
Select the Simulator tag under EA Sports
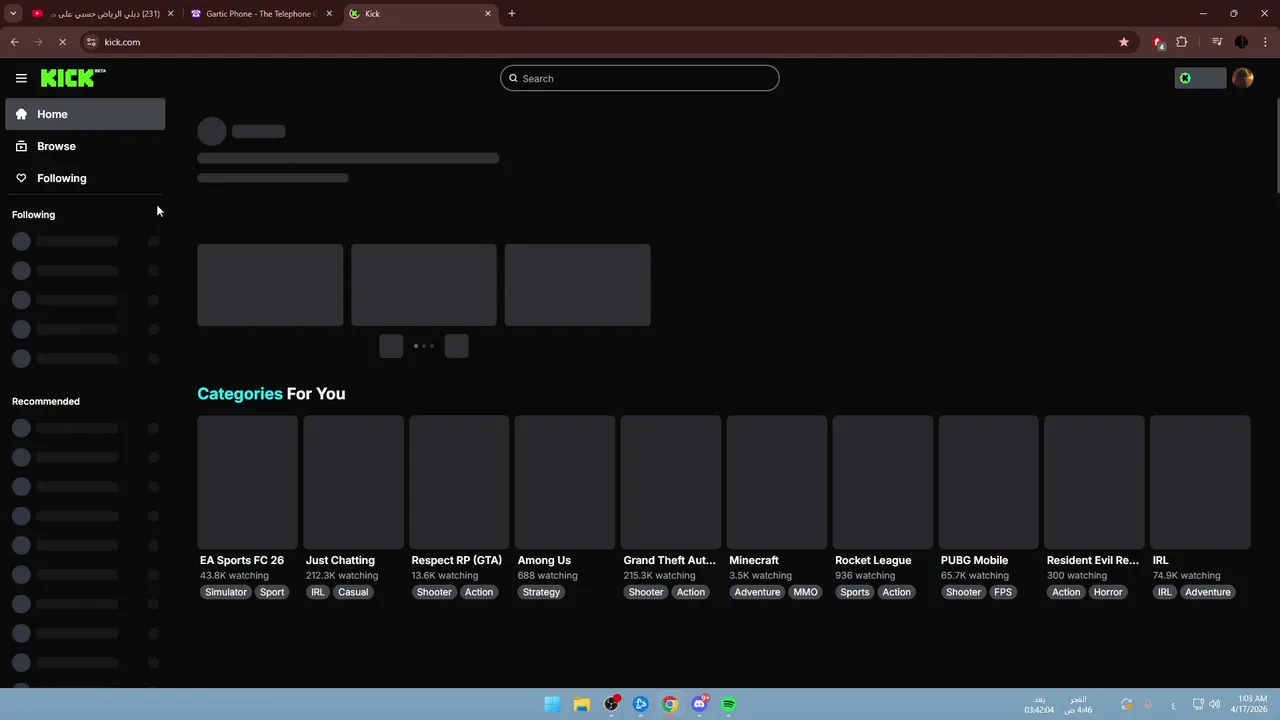click(x=226, y=592)
